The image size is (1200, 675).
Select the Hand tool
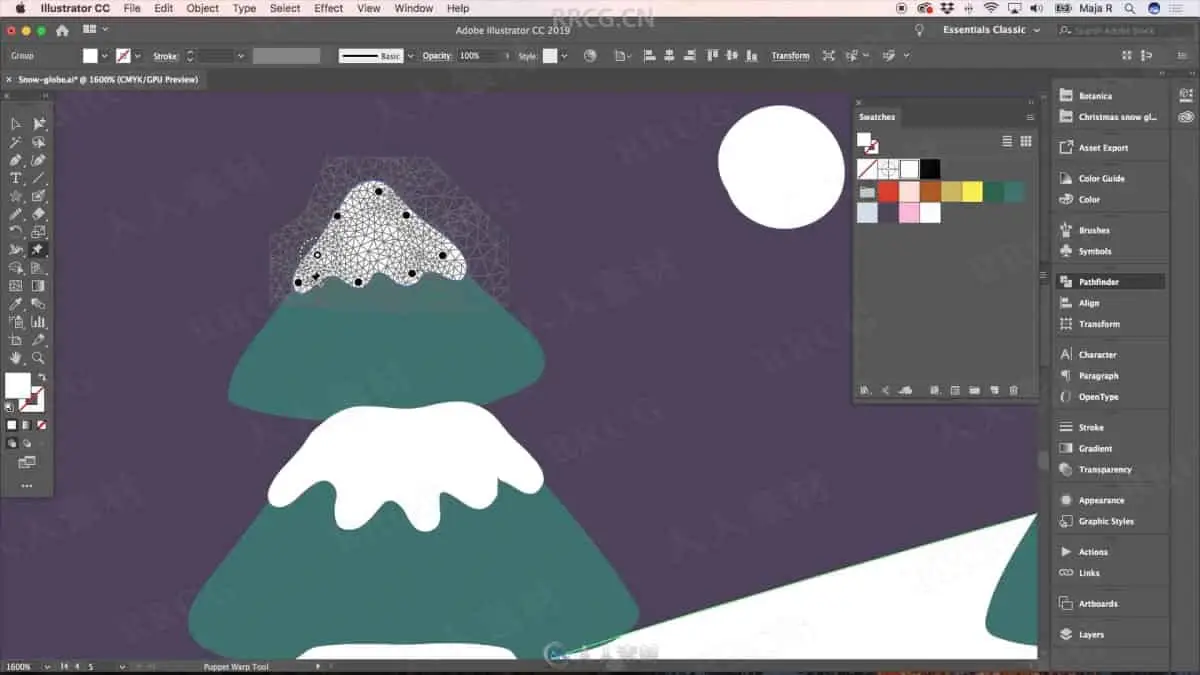(x=16, y=358)
